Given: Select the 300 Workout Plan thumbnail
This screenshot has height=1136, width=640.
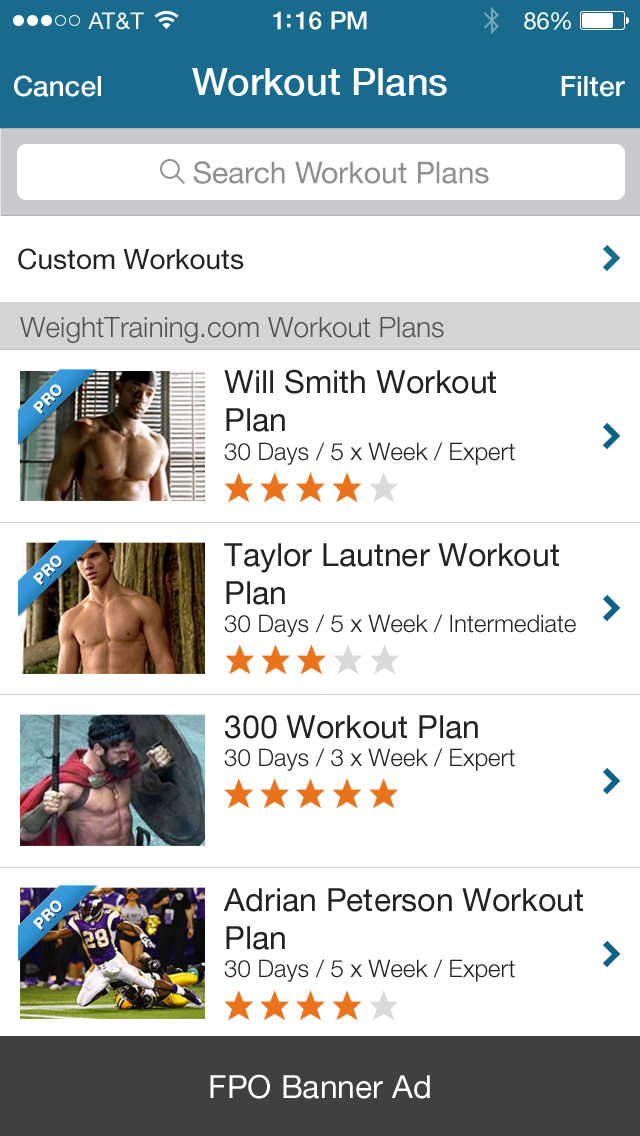Looking at the screenshot, I should [x=112, y=780].
